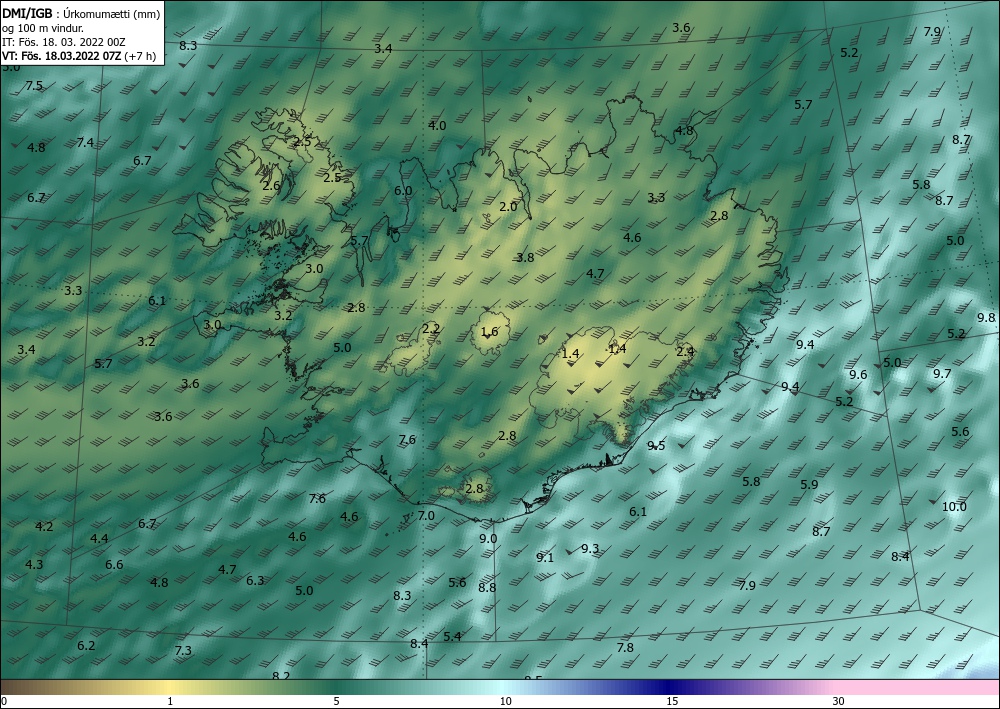
Task: Click the legend tick label '5'
Action: pyautogui.click(x=336, y=701)
